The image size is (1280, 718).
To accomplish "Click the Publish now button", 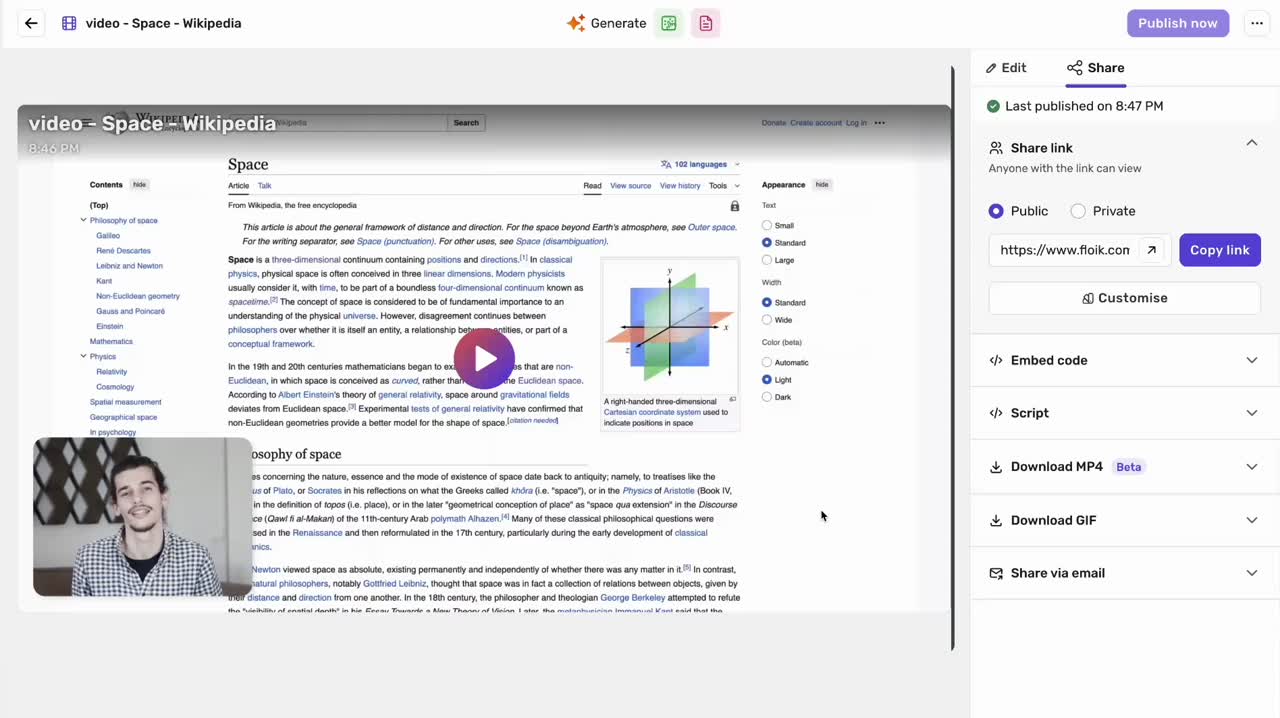I will pyautogui.click(x=1178, y=23).
